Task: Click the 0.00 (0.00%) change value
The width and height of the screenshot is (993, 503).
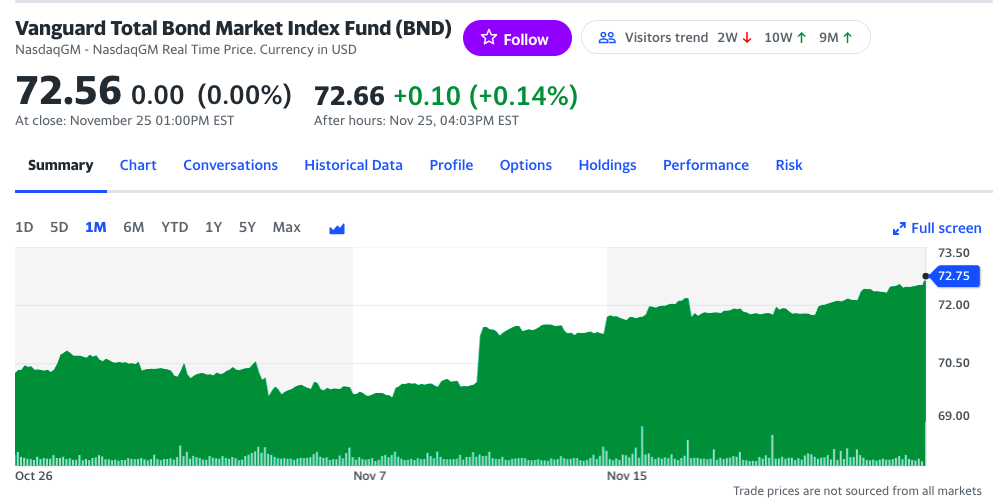Action: pyautogui.click(x=211, y=96)
